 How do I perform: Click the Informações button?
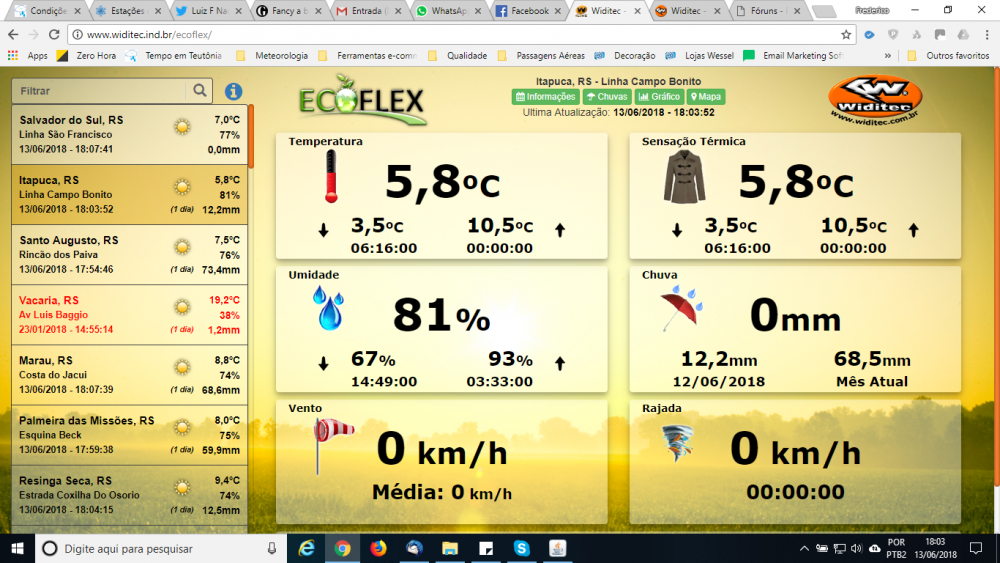(545, 97)
